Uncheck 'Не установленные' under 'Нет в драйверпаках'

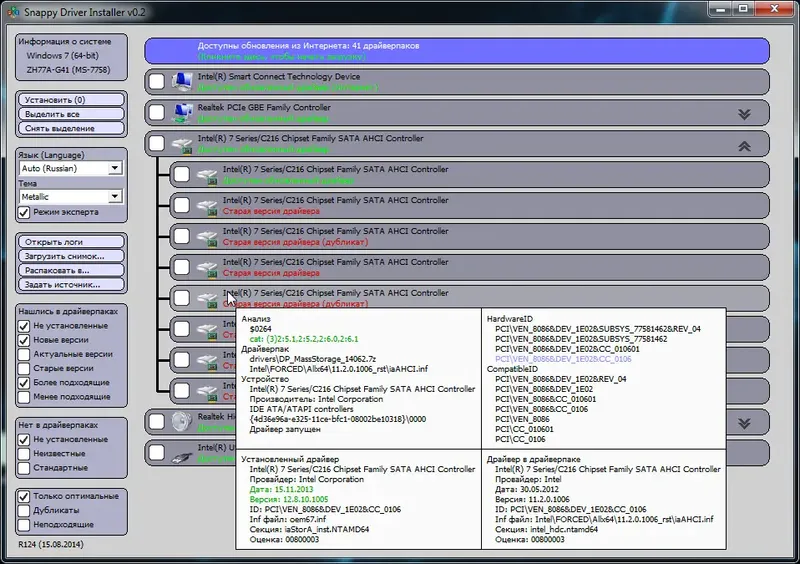[x=24, y=439]
